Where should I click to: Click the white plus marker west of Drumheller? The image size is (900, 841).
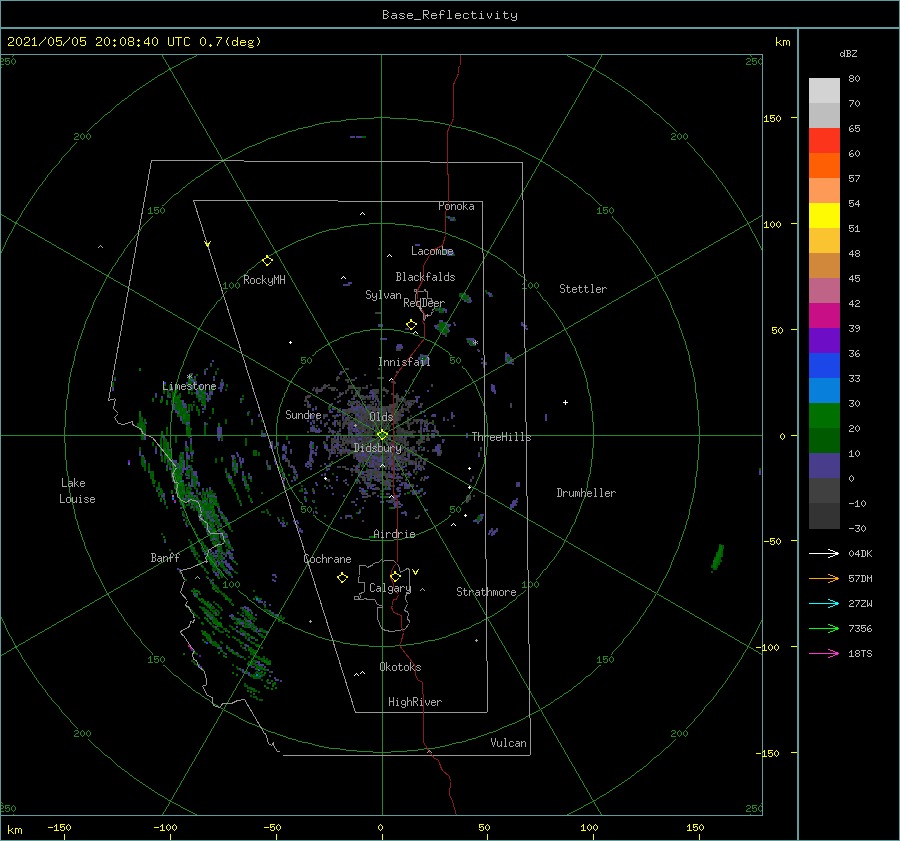pos(565,402)
